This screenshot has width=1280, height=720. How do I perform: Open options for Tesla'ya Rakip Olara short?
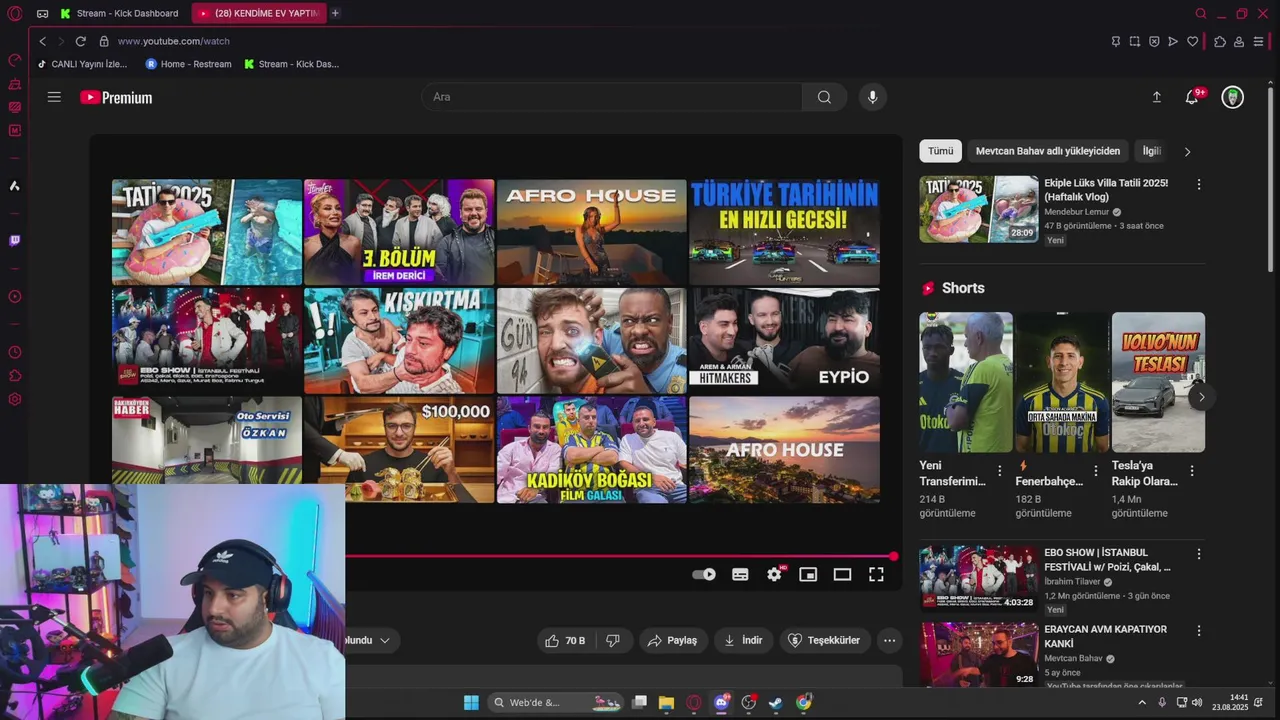[1191, 470]
